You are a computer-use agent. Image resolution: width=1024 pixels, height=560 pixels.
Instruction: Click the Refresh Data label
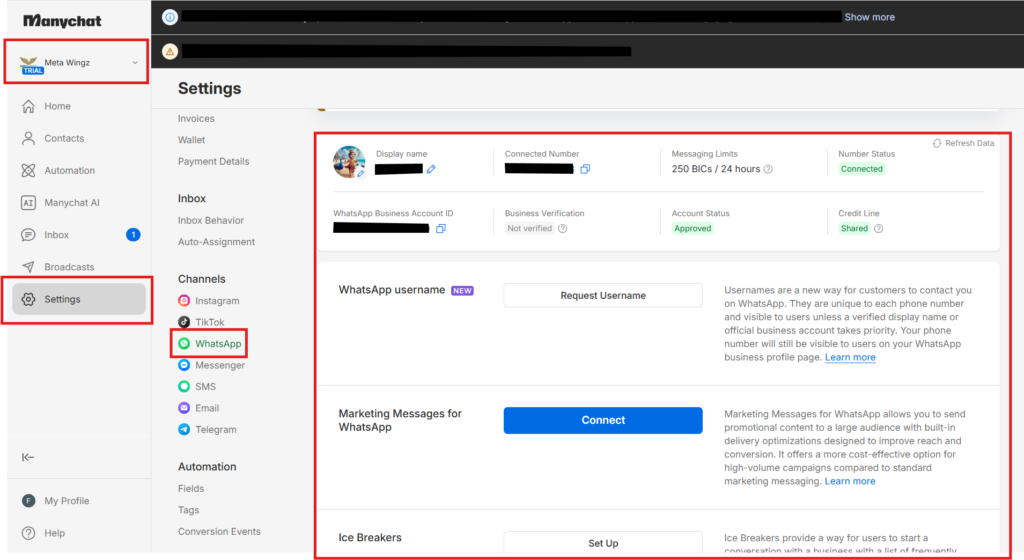click(x=969, y=143)
